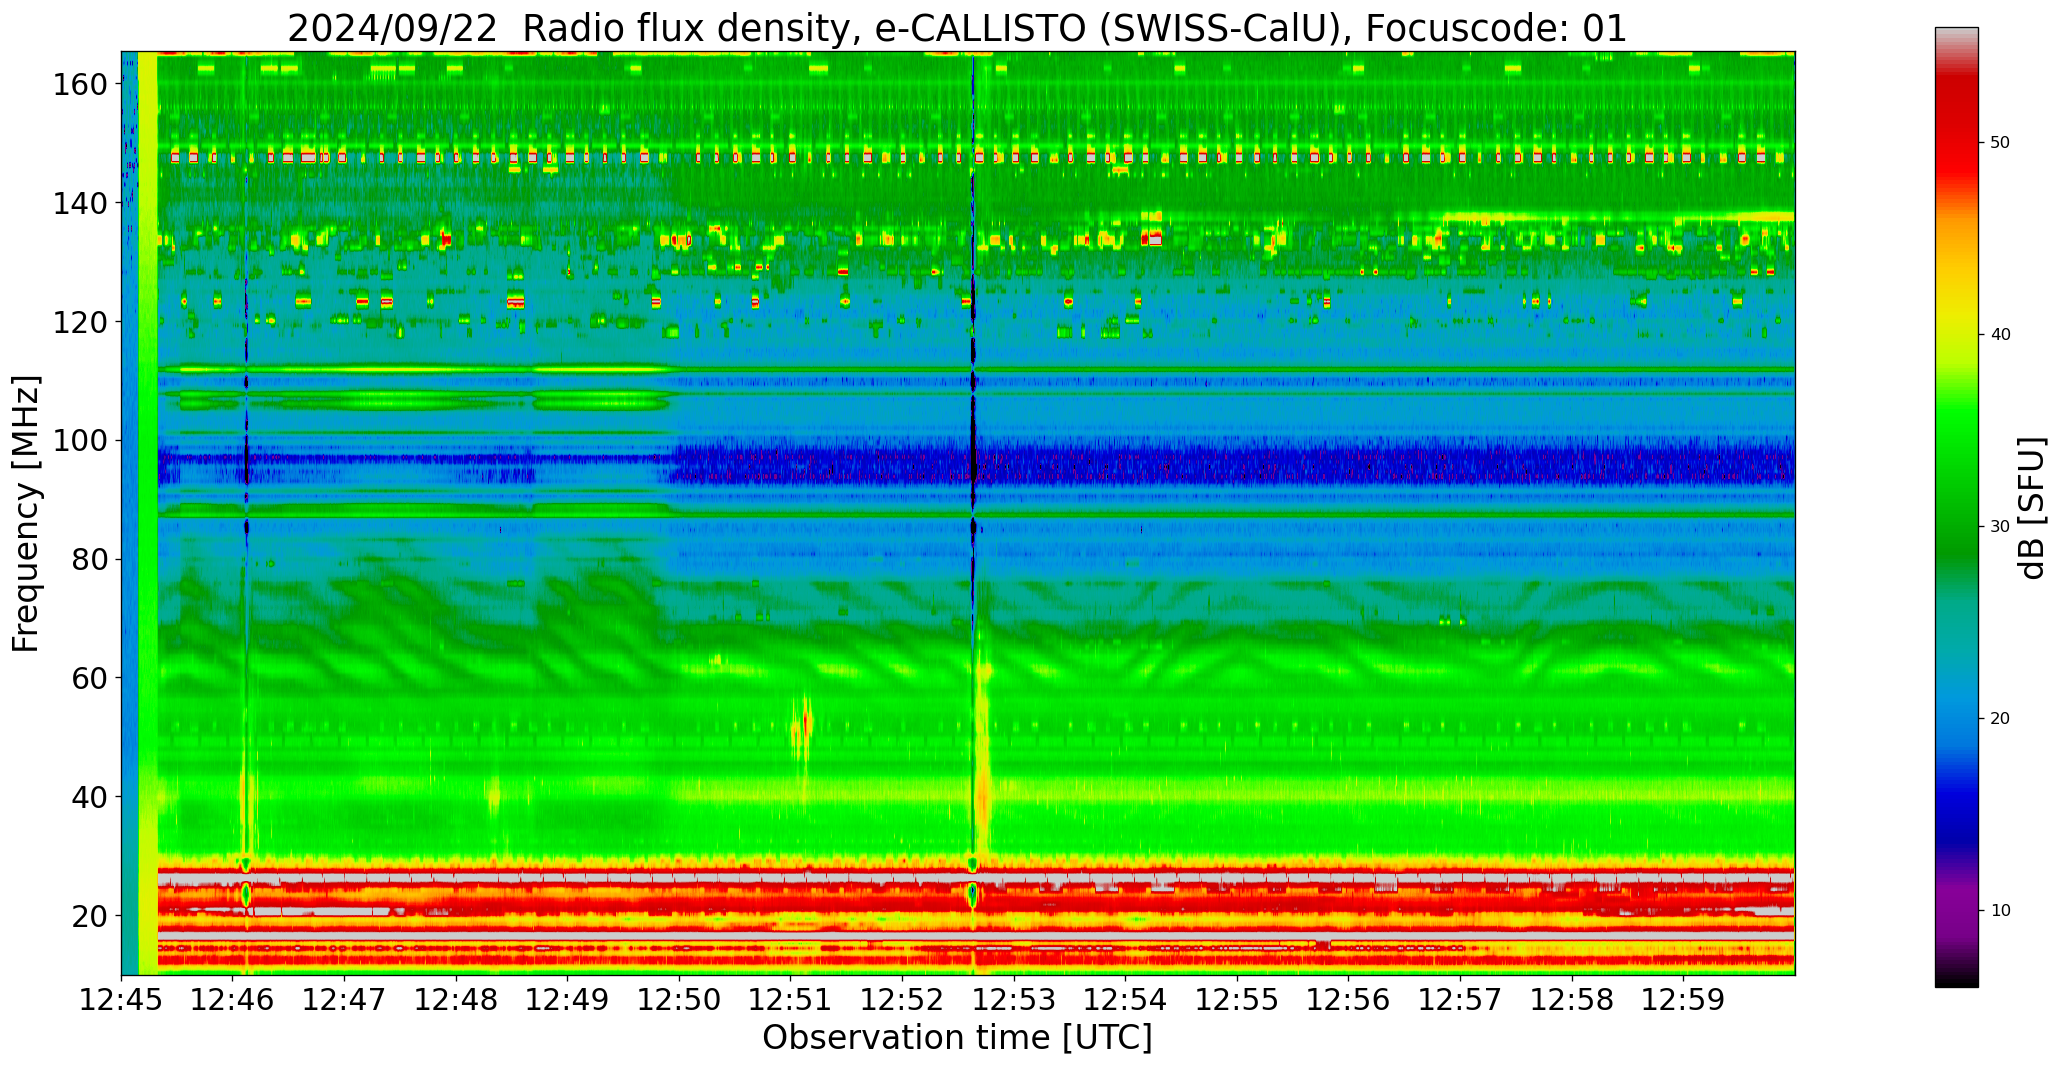Click the 'Observation time [UTC]' x-axis label
The width and height of the screenshot is (2062, 1067).
957,1038
